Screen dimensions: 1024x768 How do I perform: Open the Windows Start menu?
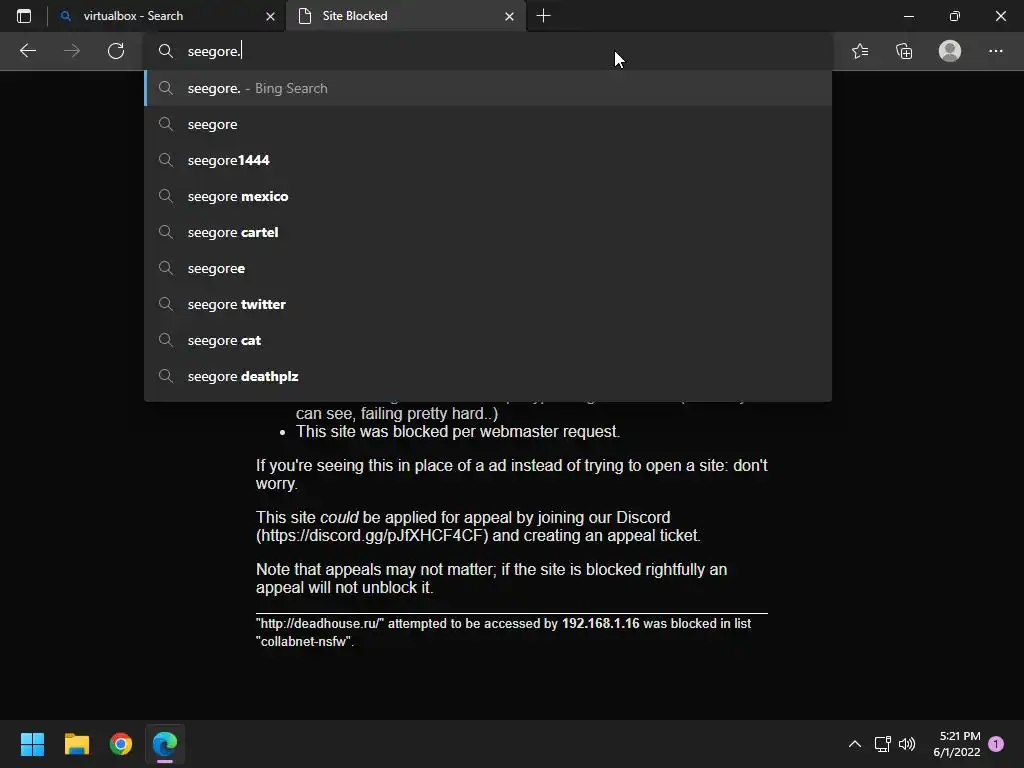[x=32, y=744]
